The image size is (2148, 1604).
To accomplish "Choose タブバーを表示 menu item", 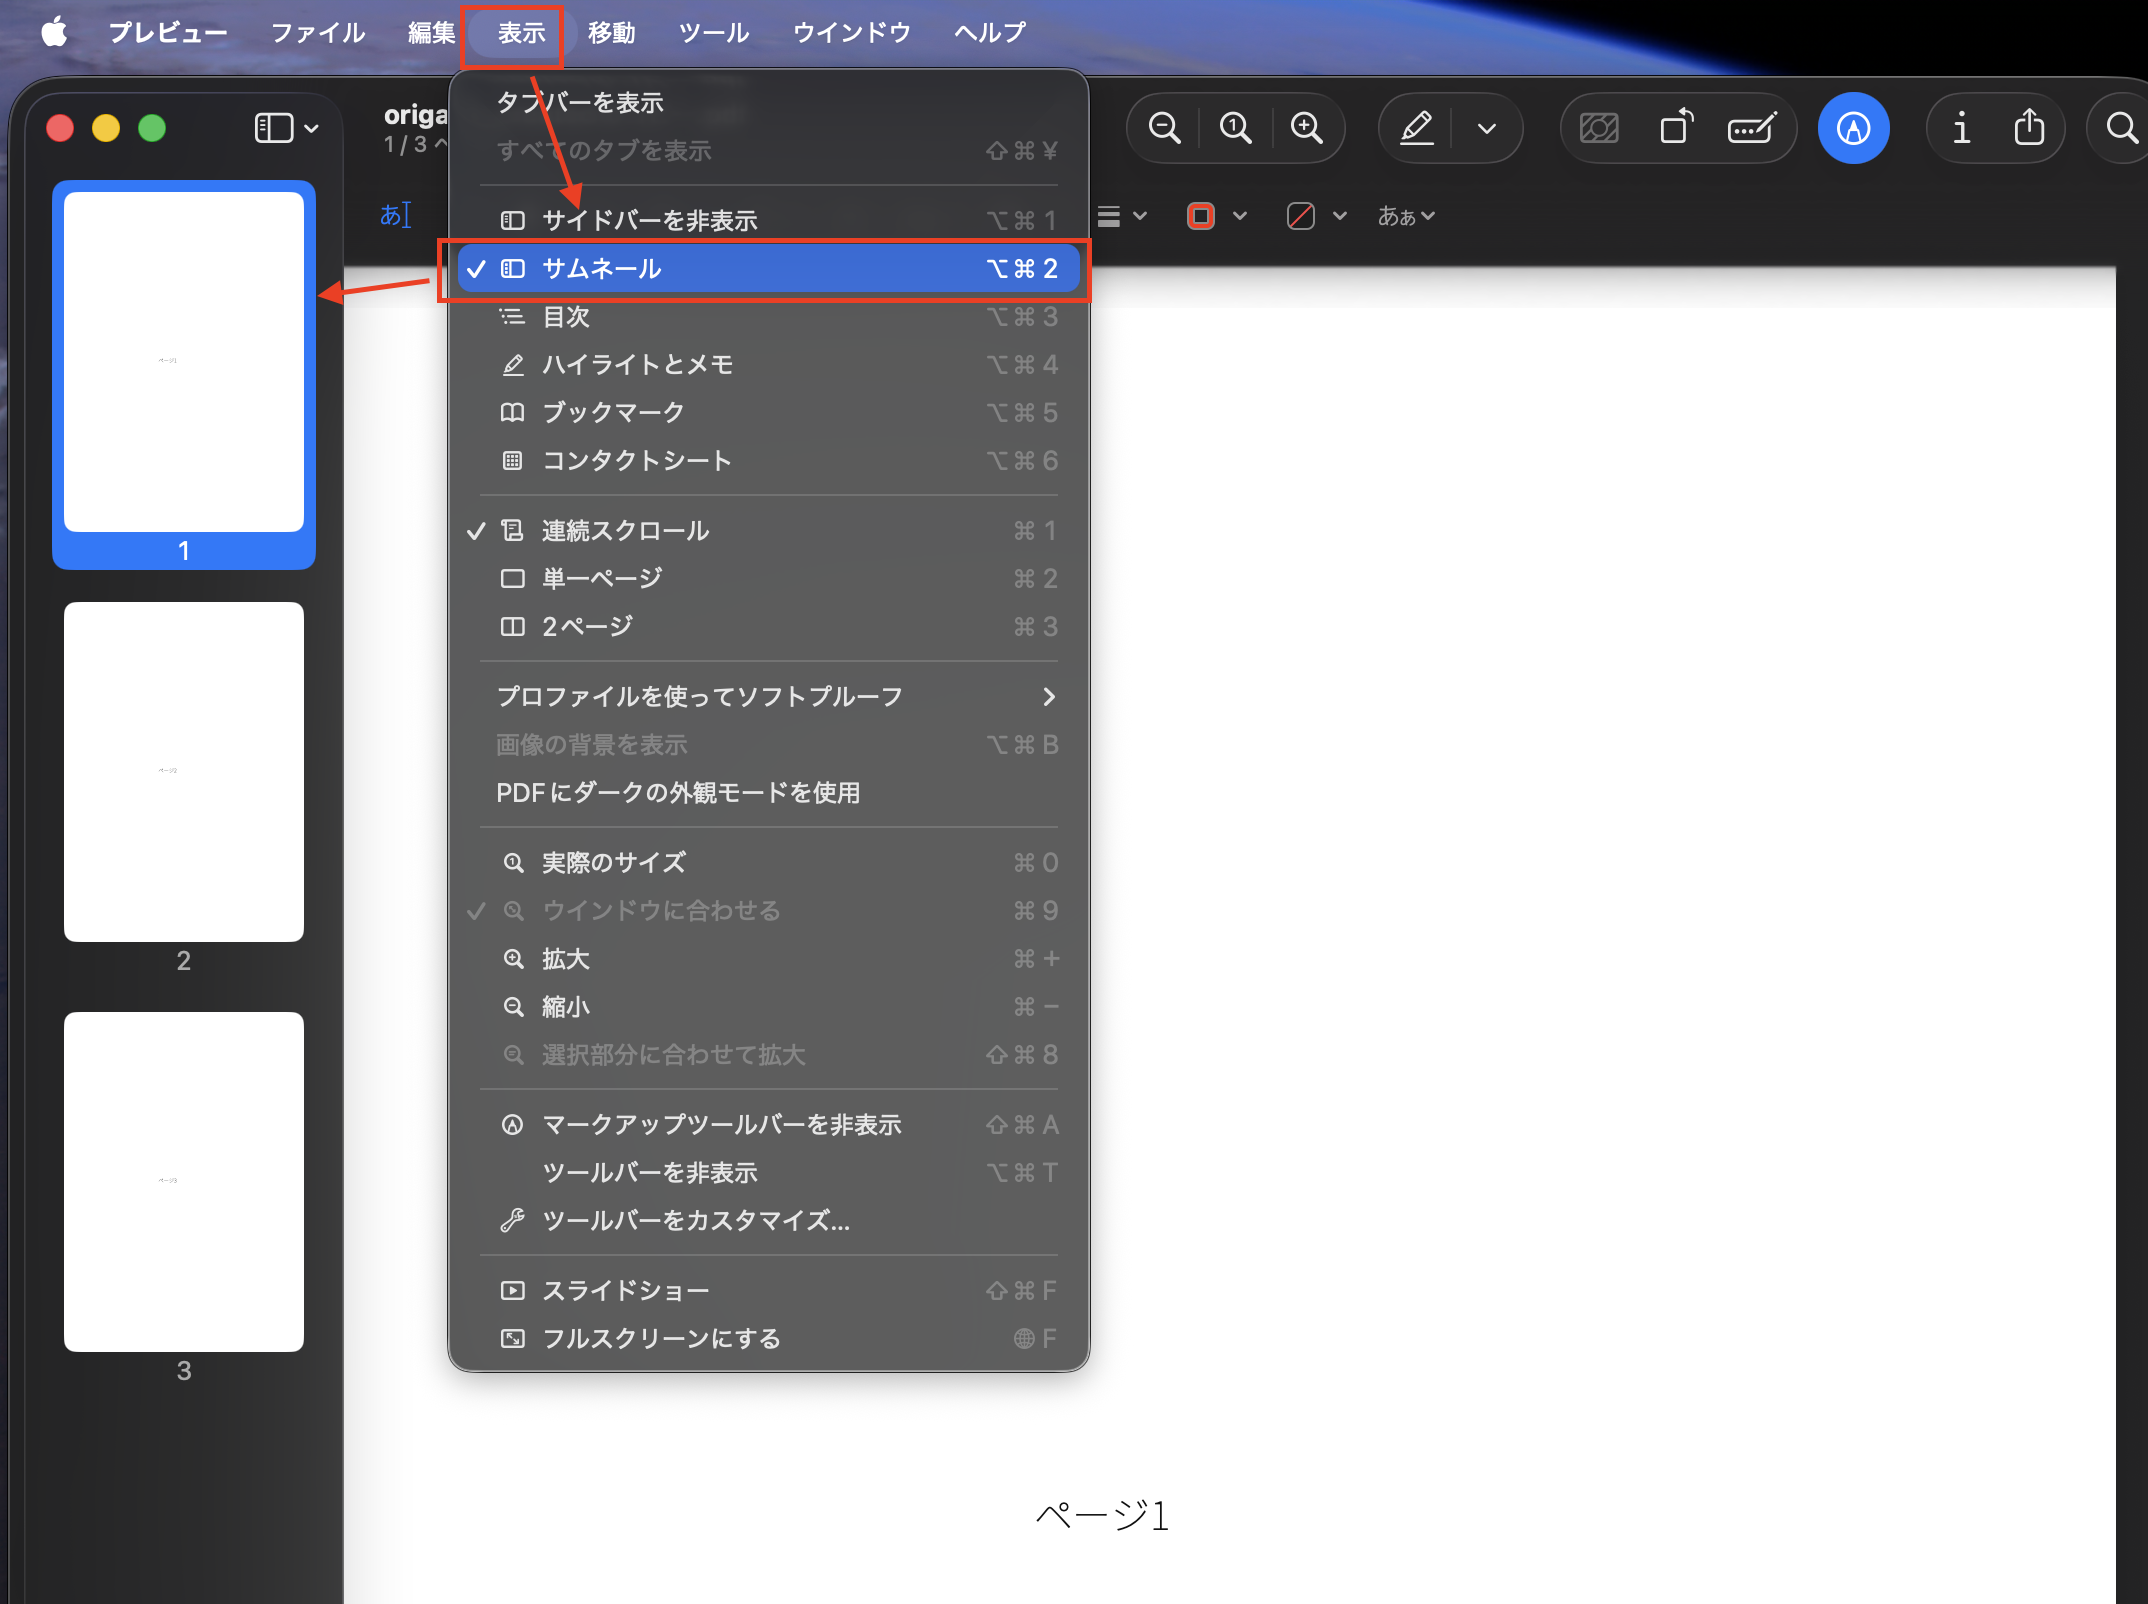I will point(768,102).
